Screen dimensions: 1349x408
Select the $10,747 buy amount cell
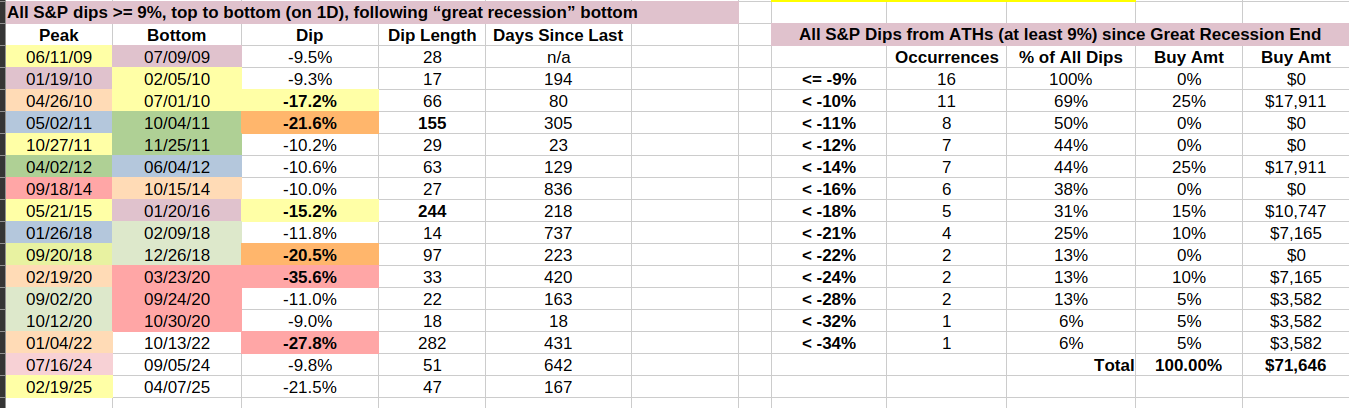[1294, 211]
